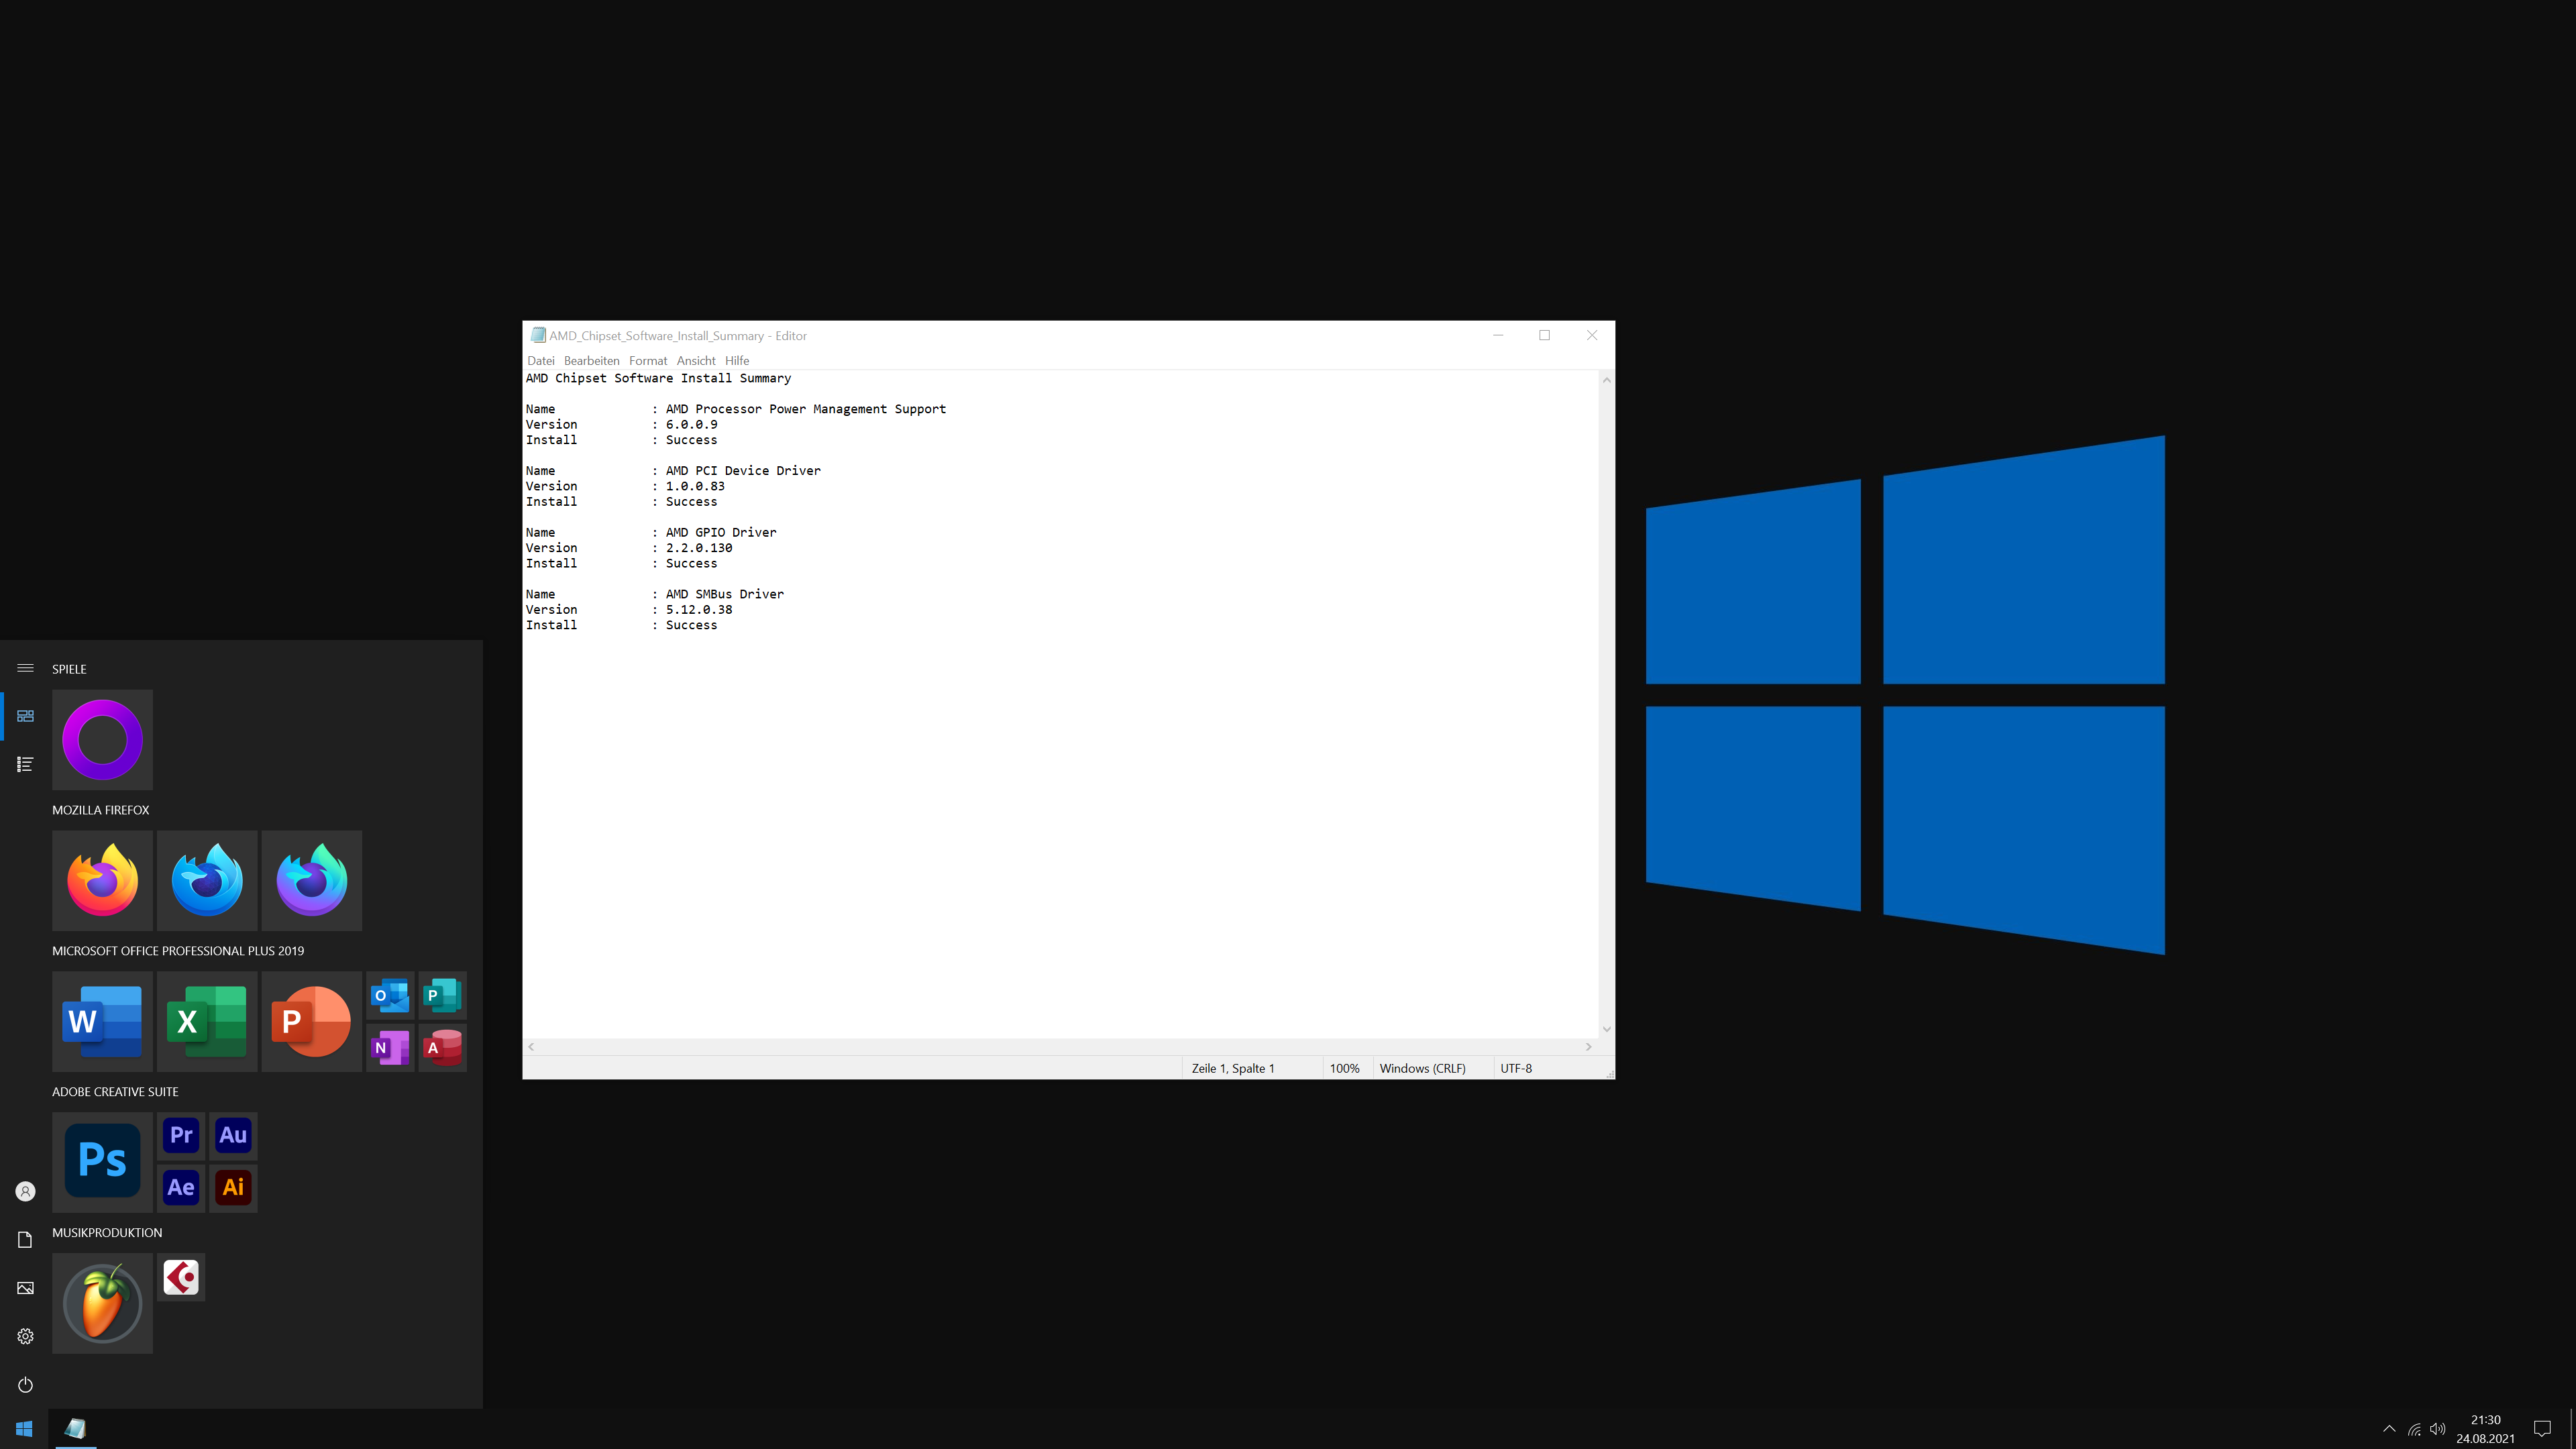This screenshot has width=2576, height=1449.
Task: Open the Format menu in Editor
Action: click(647, 361)
